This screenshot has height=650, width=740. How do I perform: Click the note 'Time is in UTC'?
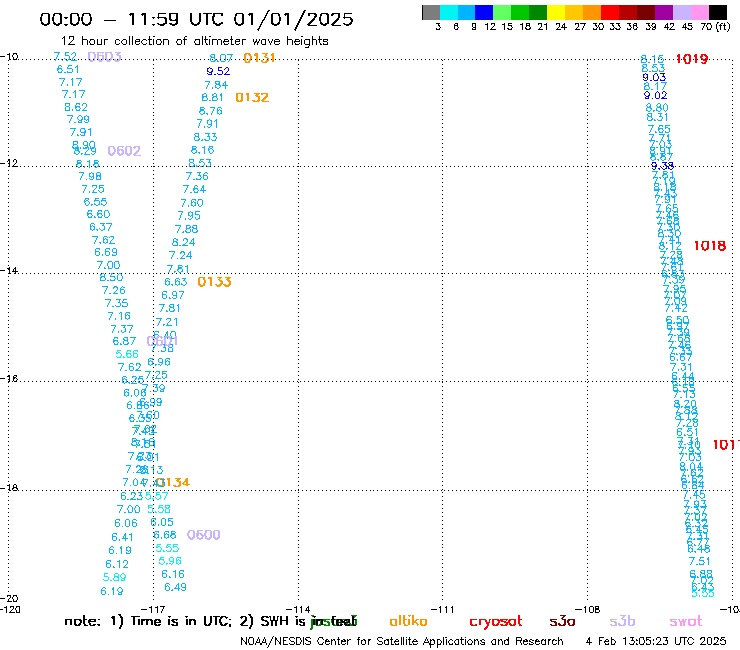pos(181,621)
